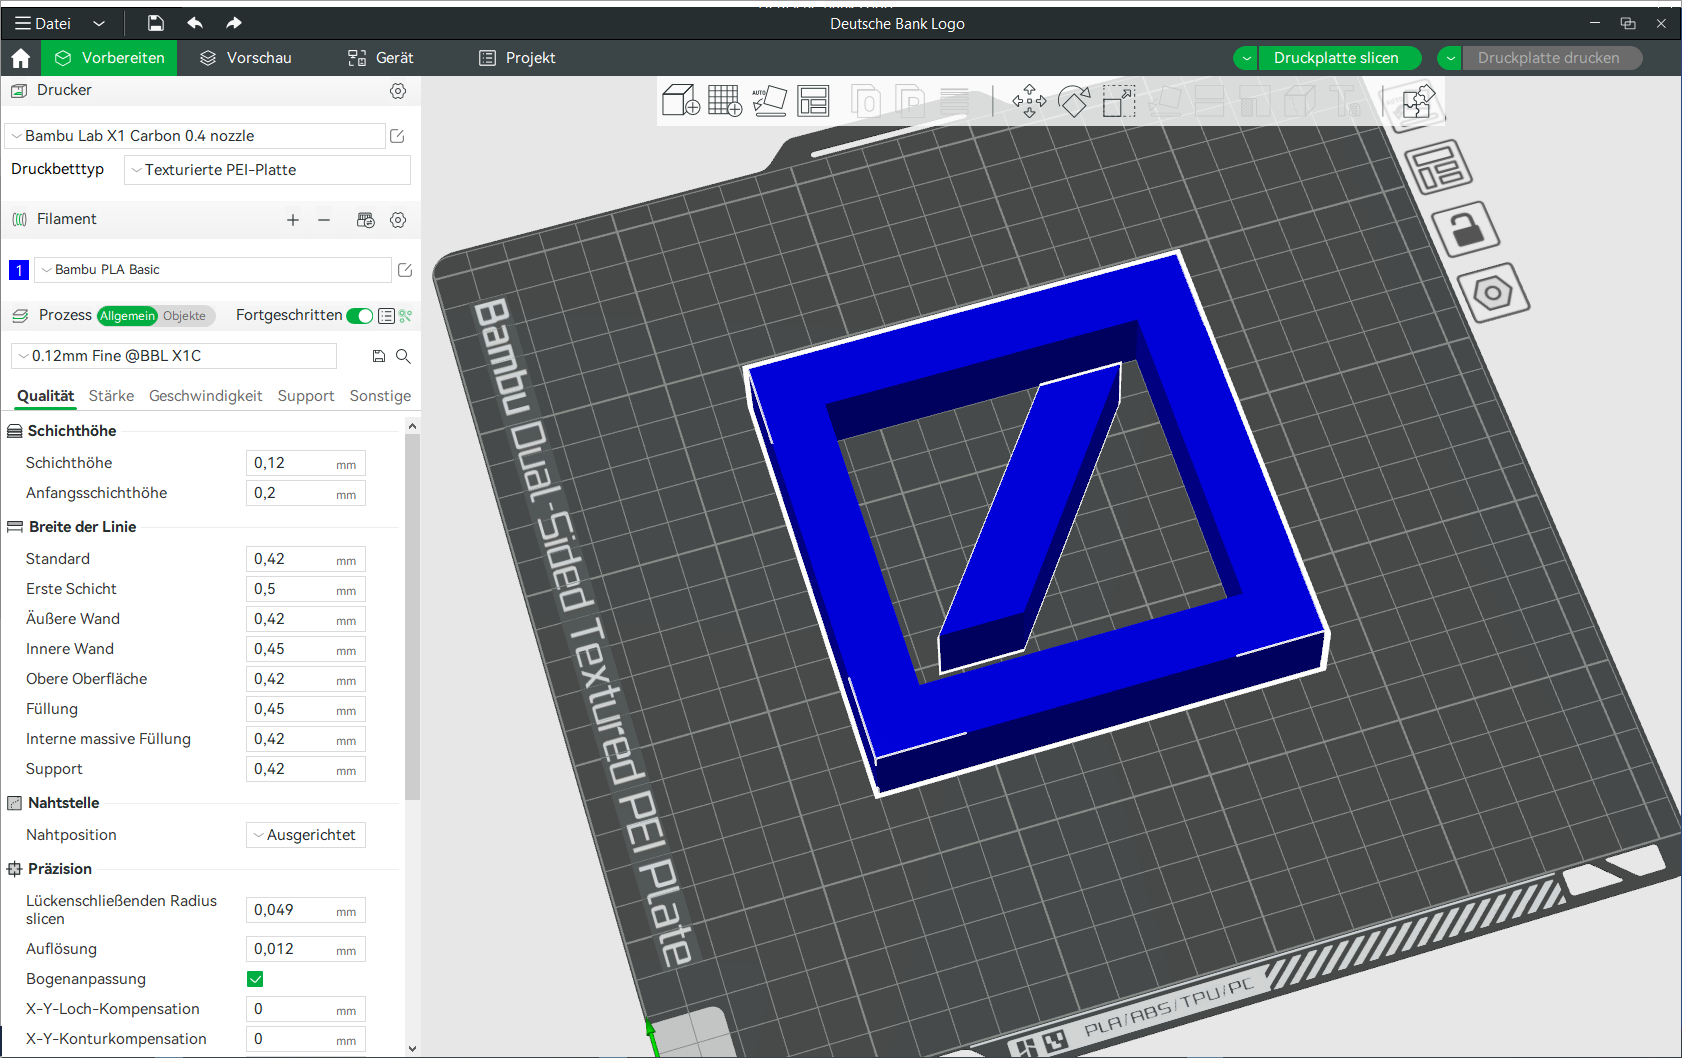Select the Scale tool

tap(1119, 101)
